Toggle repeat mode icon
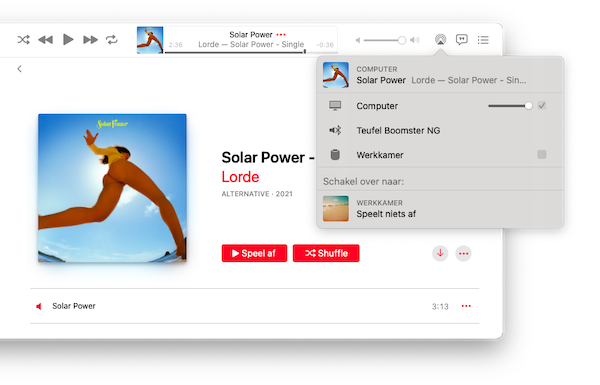The width and height of the screenshot is (600, 385). tap(112, 39)
